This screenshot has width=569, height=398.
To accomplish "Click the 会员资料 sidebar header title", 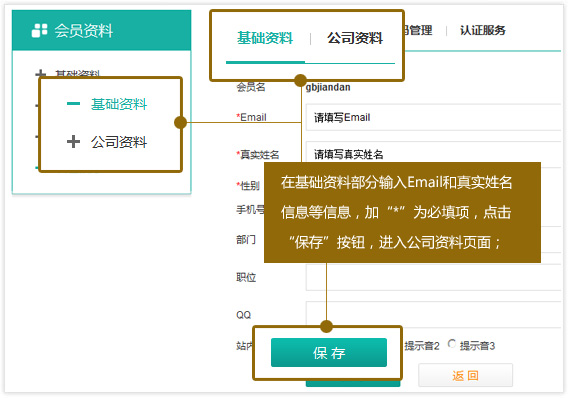I will [x=84, y=30].
